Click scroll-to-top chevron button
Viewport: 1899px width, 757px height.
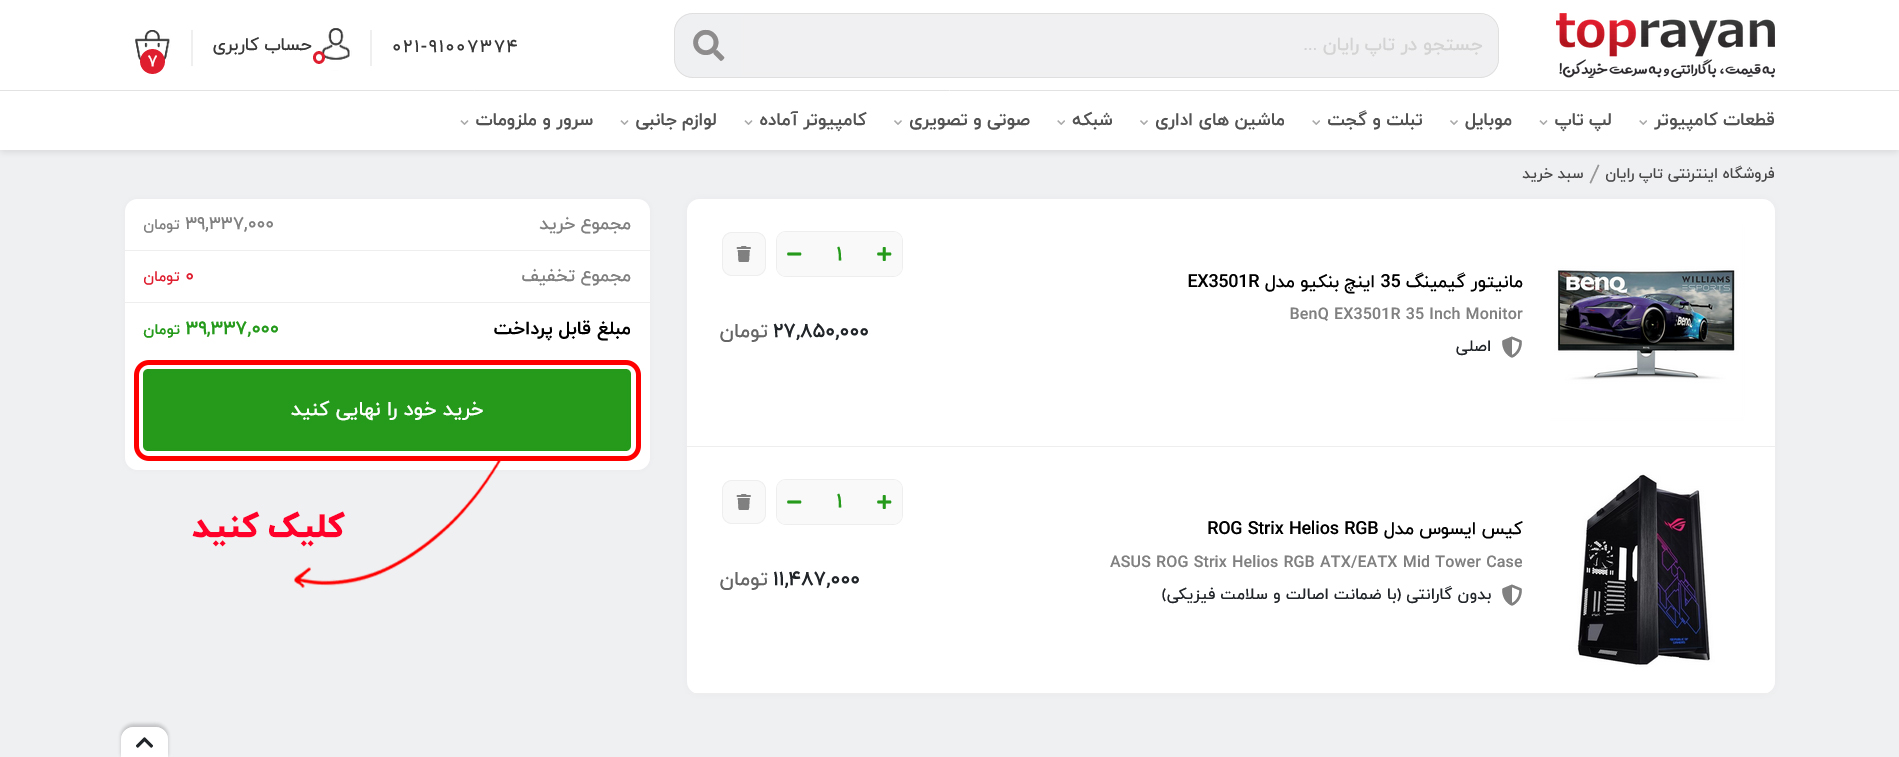click(x=144, y=742)
